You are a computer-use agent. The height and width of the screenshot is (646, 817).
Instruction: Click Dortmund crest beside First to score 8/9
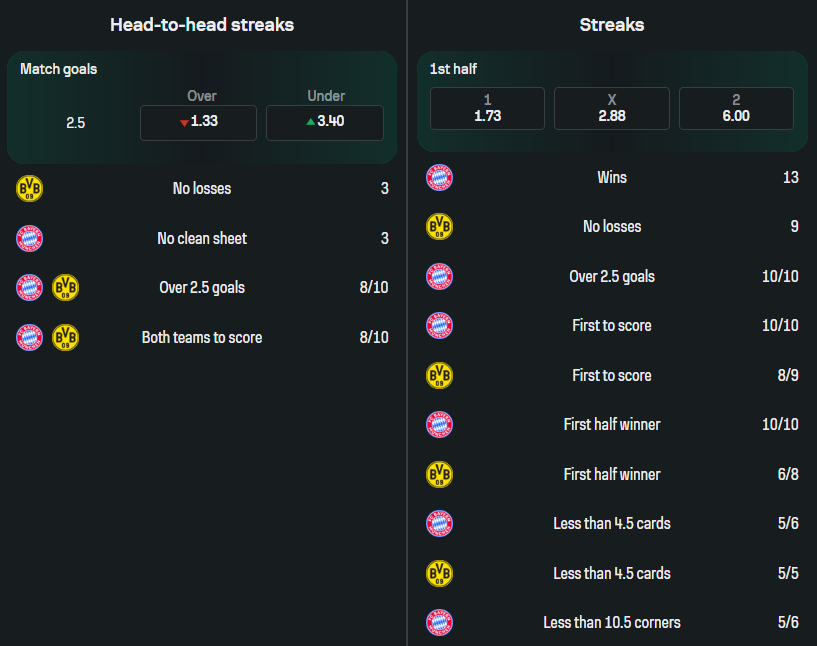tap(440, 375)
